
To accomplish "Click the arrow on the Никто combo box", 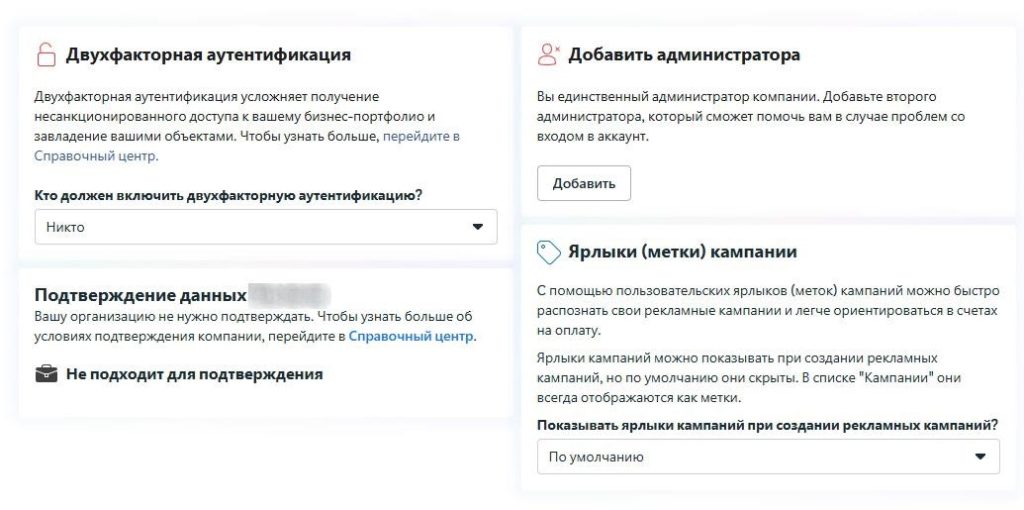I will (477, 227).
